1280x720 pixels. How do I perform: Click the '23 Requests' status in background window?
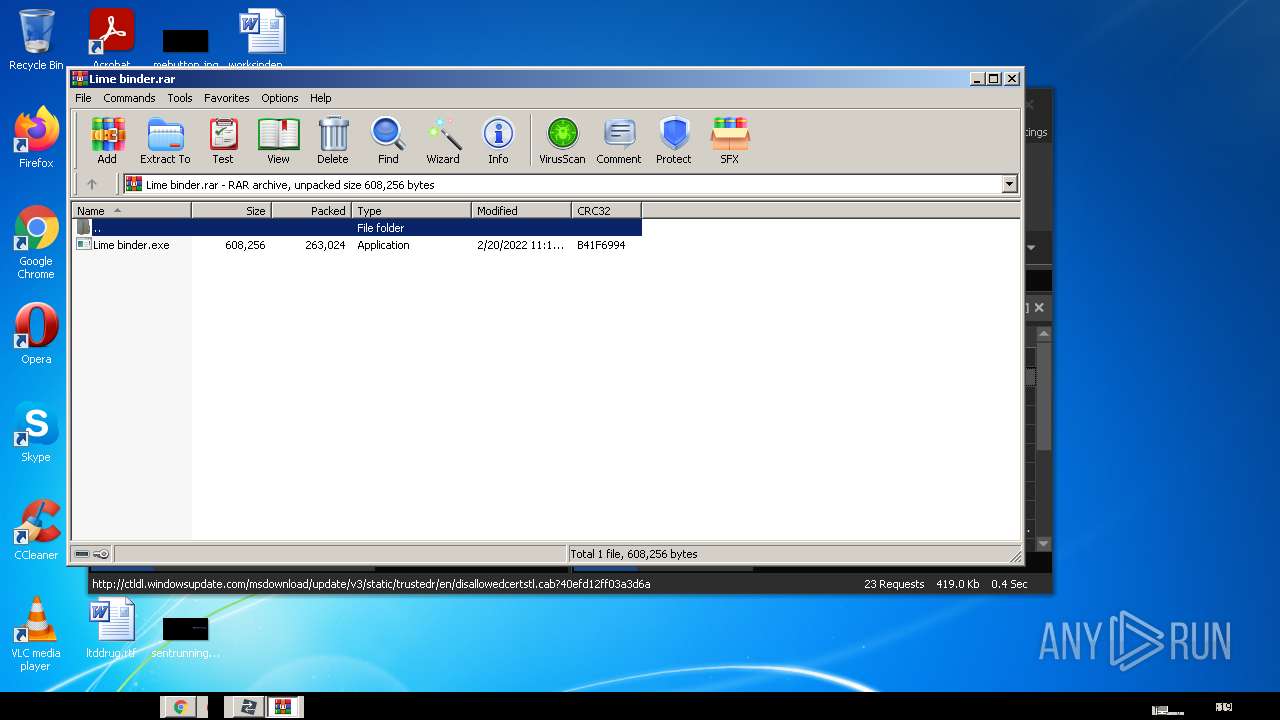[894, 584]
